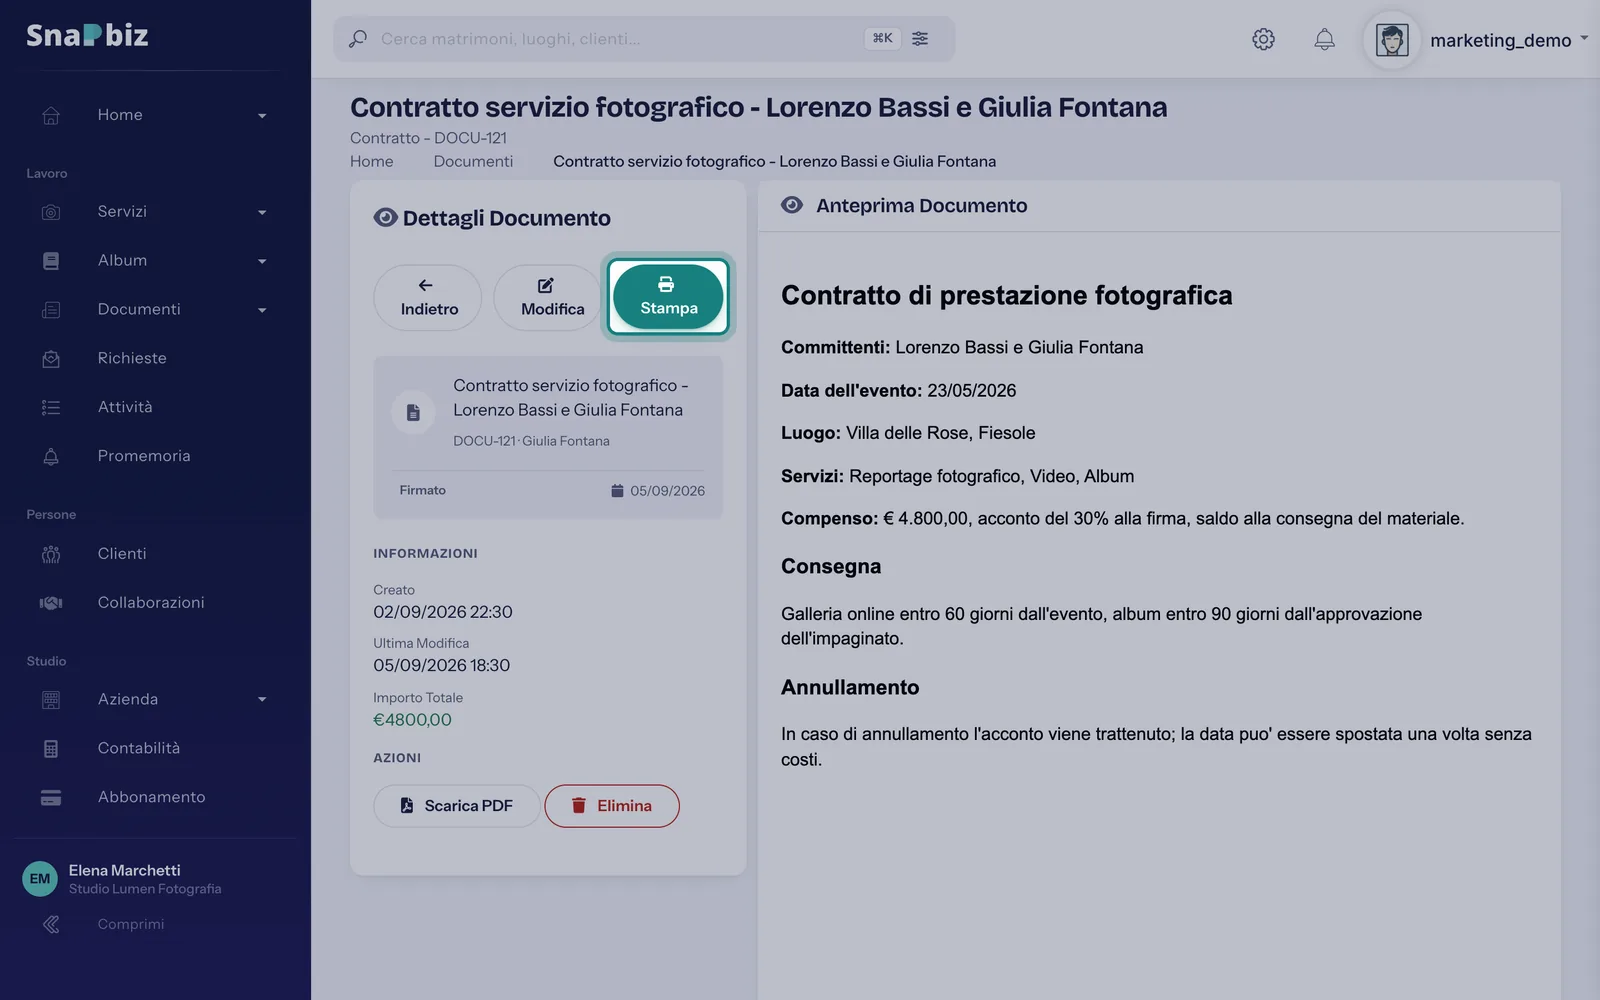The width and height of the screenshot is (1600, 1000).
Task: Expand the Home submenu arrow
Action: pyautogui.click(x=262, y=116)
